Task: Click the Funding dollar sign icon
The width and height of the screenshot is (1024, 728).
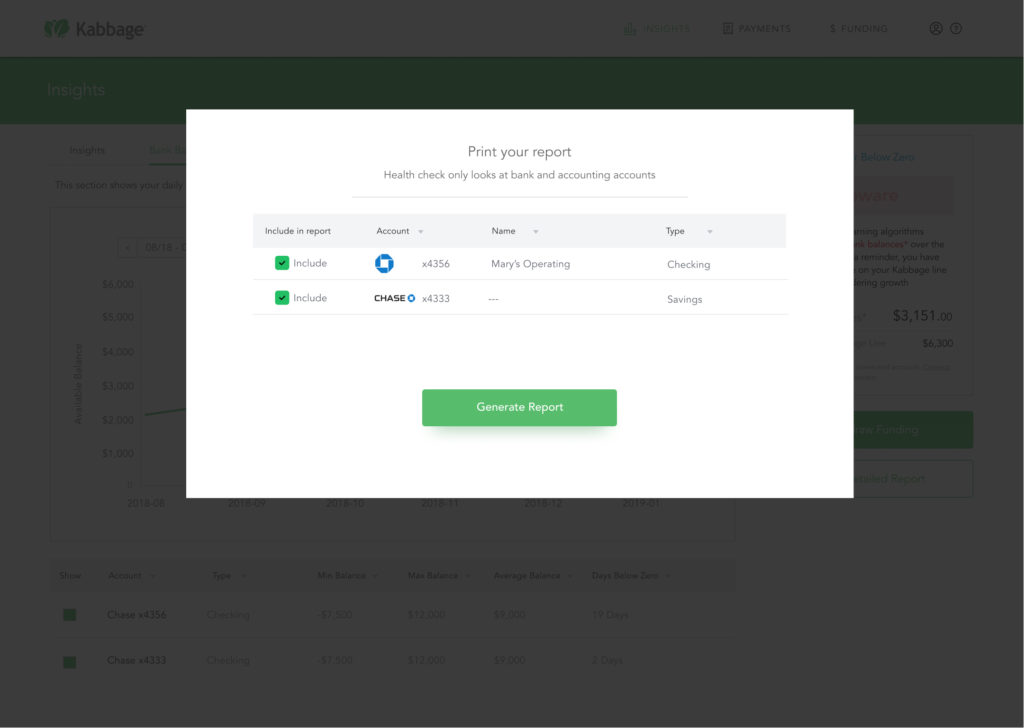Action: 833,29
